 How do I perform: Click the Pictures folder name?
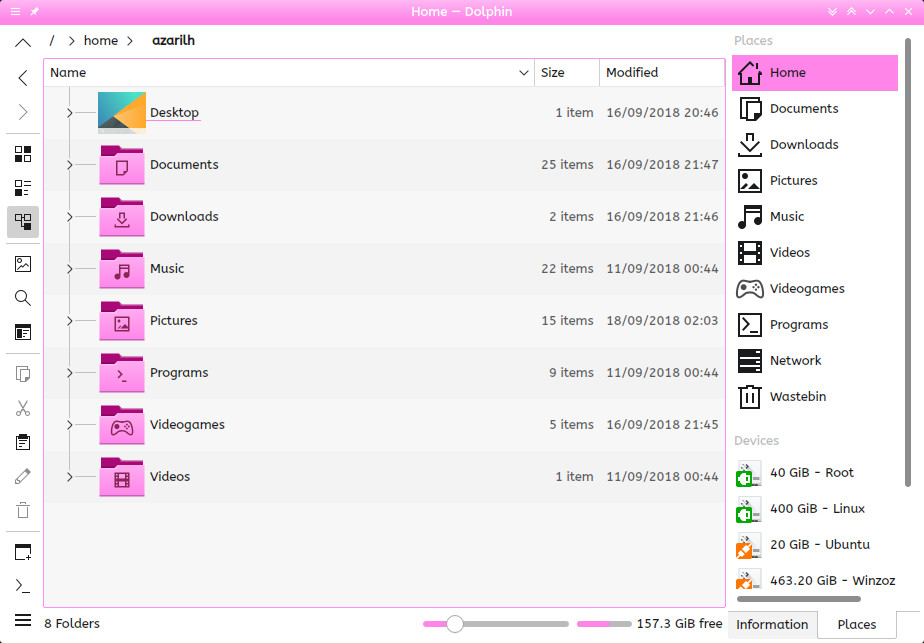point(174,321)
